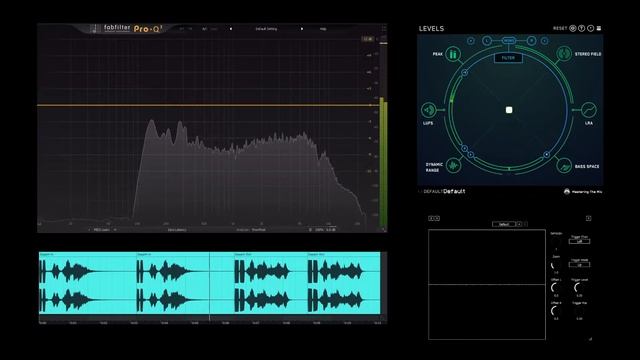This screenshot has height=360, width=640.
Task: Toggle Pro-Q 3 A/B state switch
Action: coord(204,29)
